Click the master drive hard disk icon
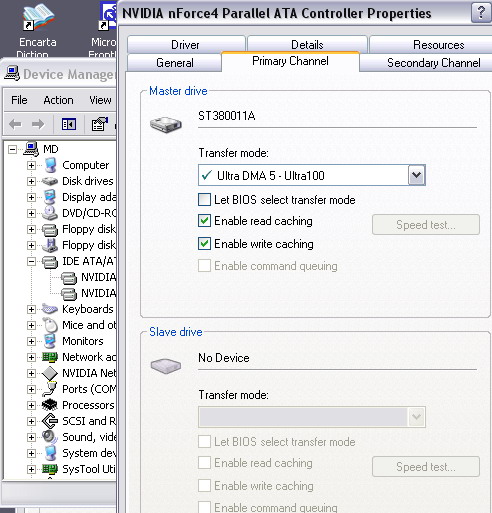This screenshot has height=513, width=492. (x=166, y=125)
